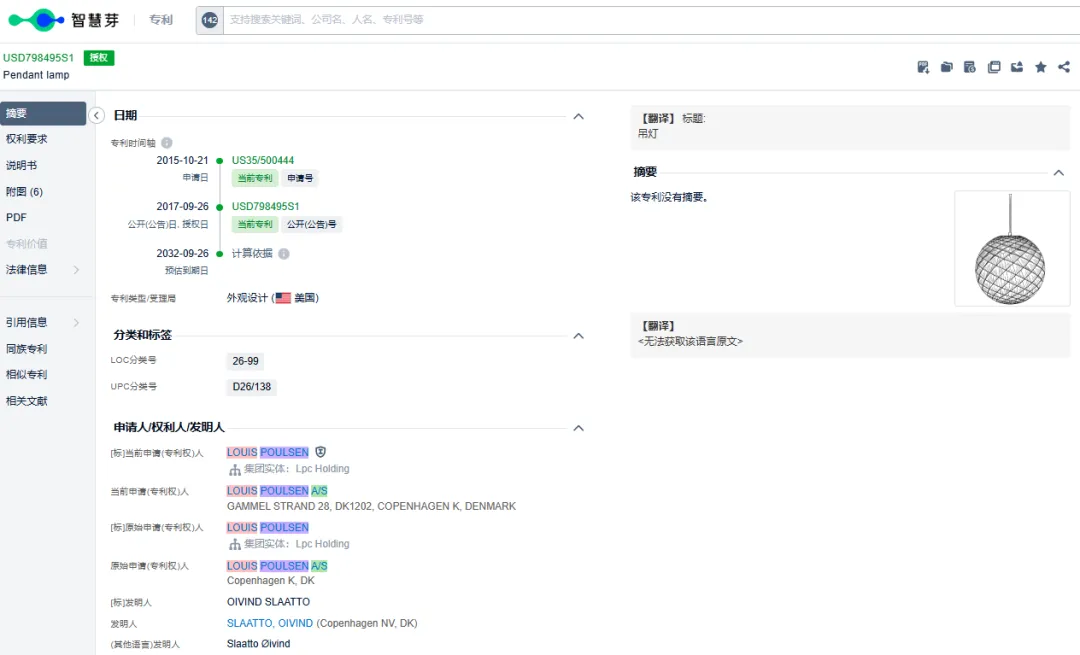Focus the patent search input field
Screen dimensions: 1080x655
tap(651, 20)
